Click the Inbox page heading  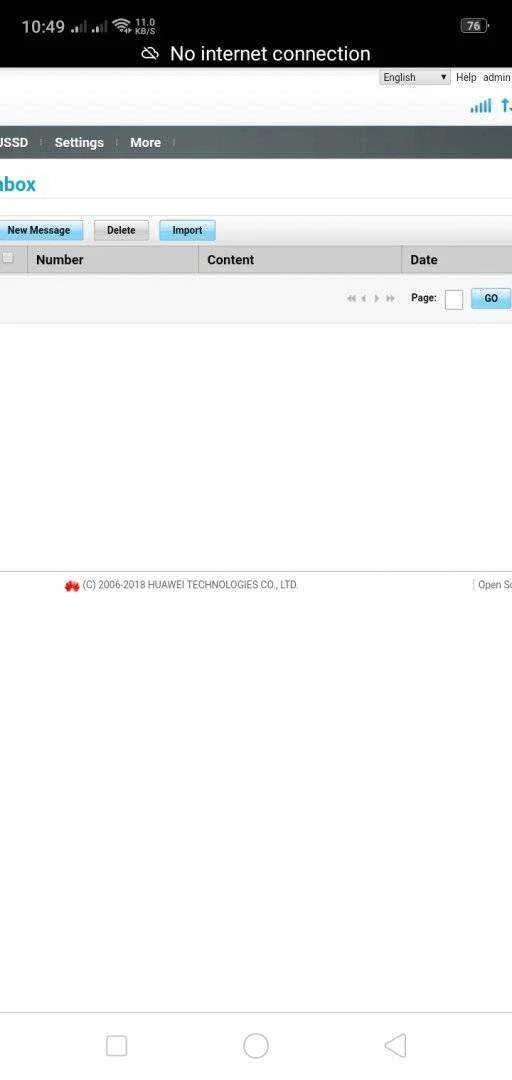click(18, 185)
